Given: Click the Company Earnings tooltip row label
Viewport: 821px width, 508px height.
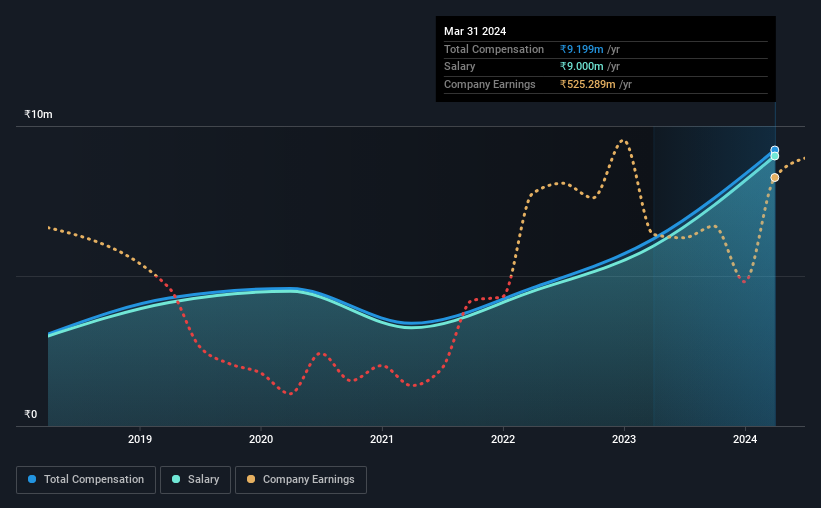Looking at the screenshot, I should 490,84.
